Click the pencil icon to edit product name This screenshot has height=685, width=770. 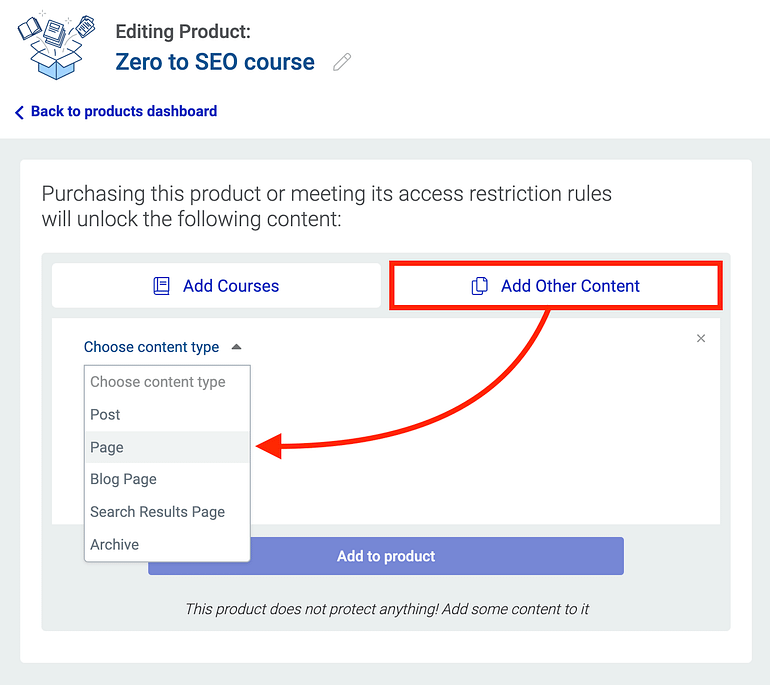point(342,63)
